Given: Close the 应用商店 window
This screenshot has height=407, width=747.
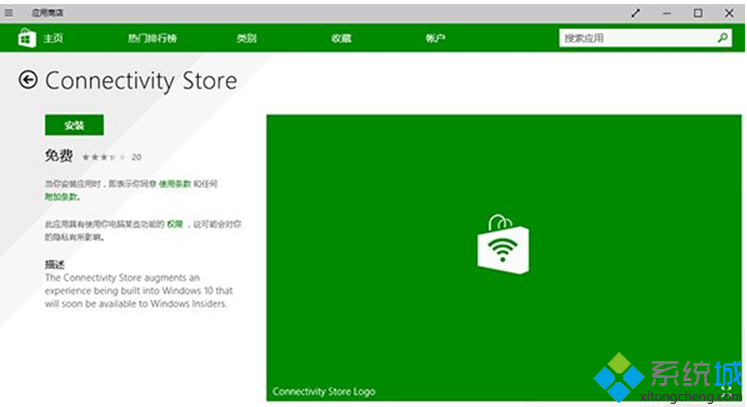Looking at the screenshot, I should pyautogui.click(x=729, y=12).
